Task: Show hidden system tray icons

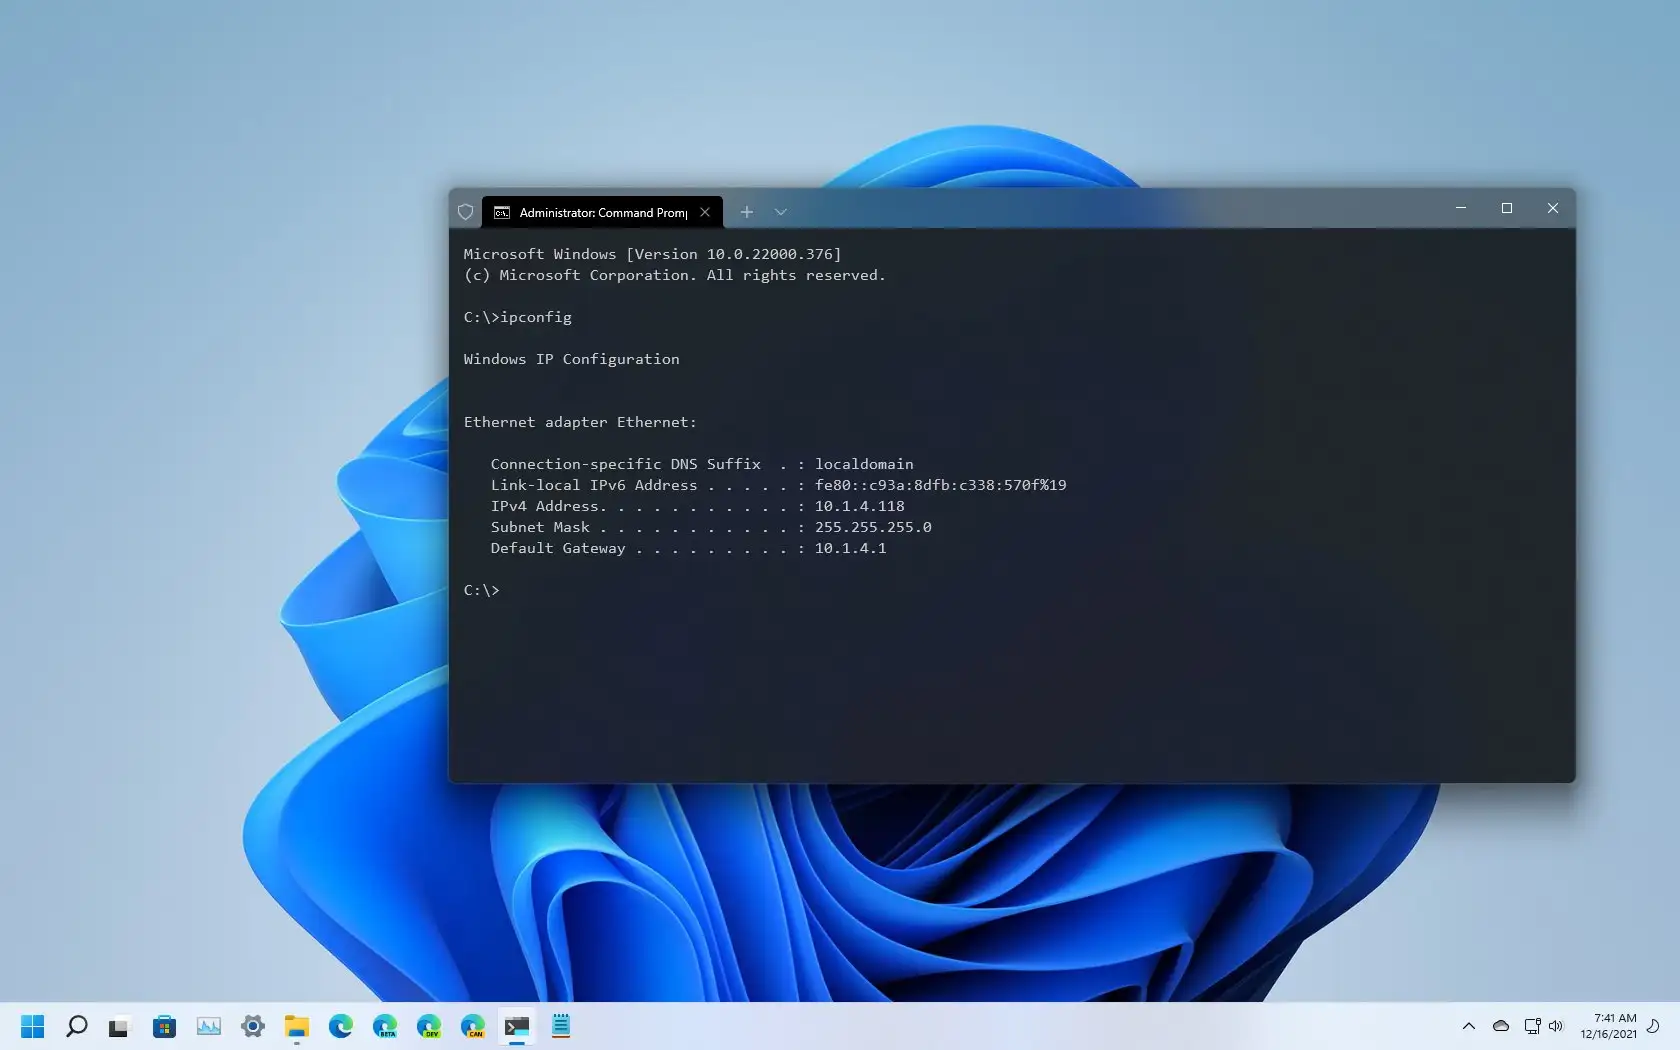Action: 1468,1026
